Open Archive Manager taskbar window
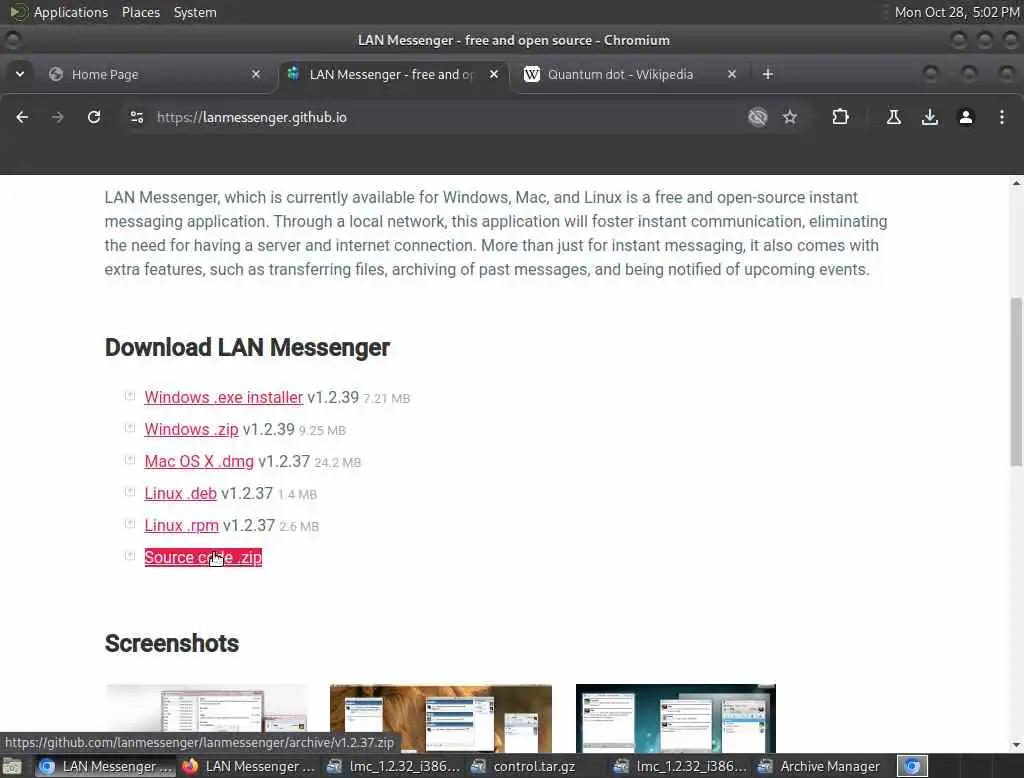This screenshot has height=778, width=1024. pyautogui.click(x=819, y=766)
